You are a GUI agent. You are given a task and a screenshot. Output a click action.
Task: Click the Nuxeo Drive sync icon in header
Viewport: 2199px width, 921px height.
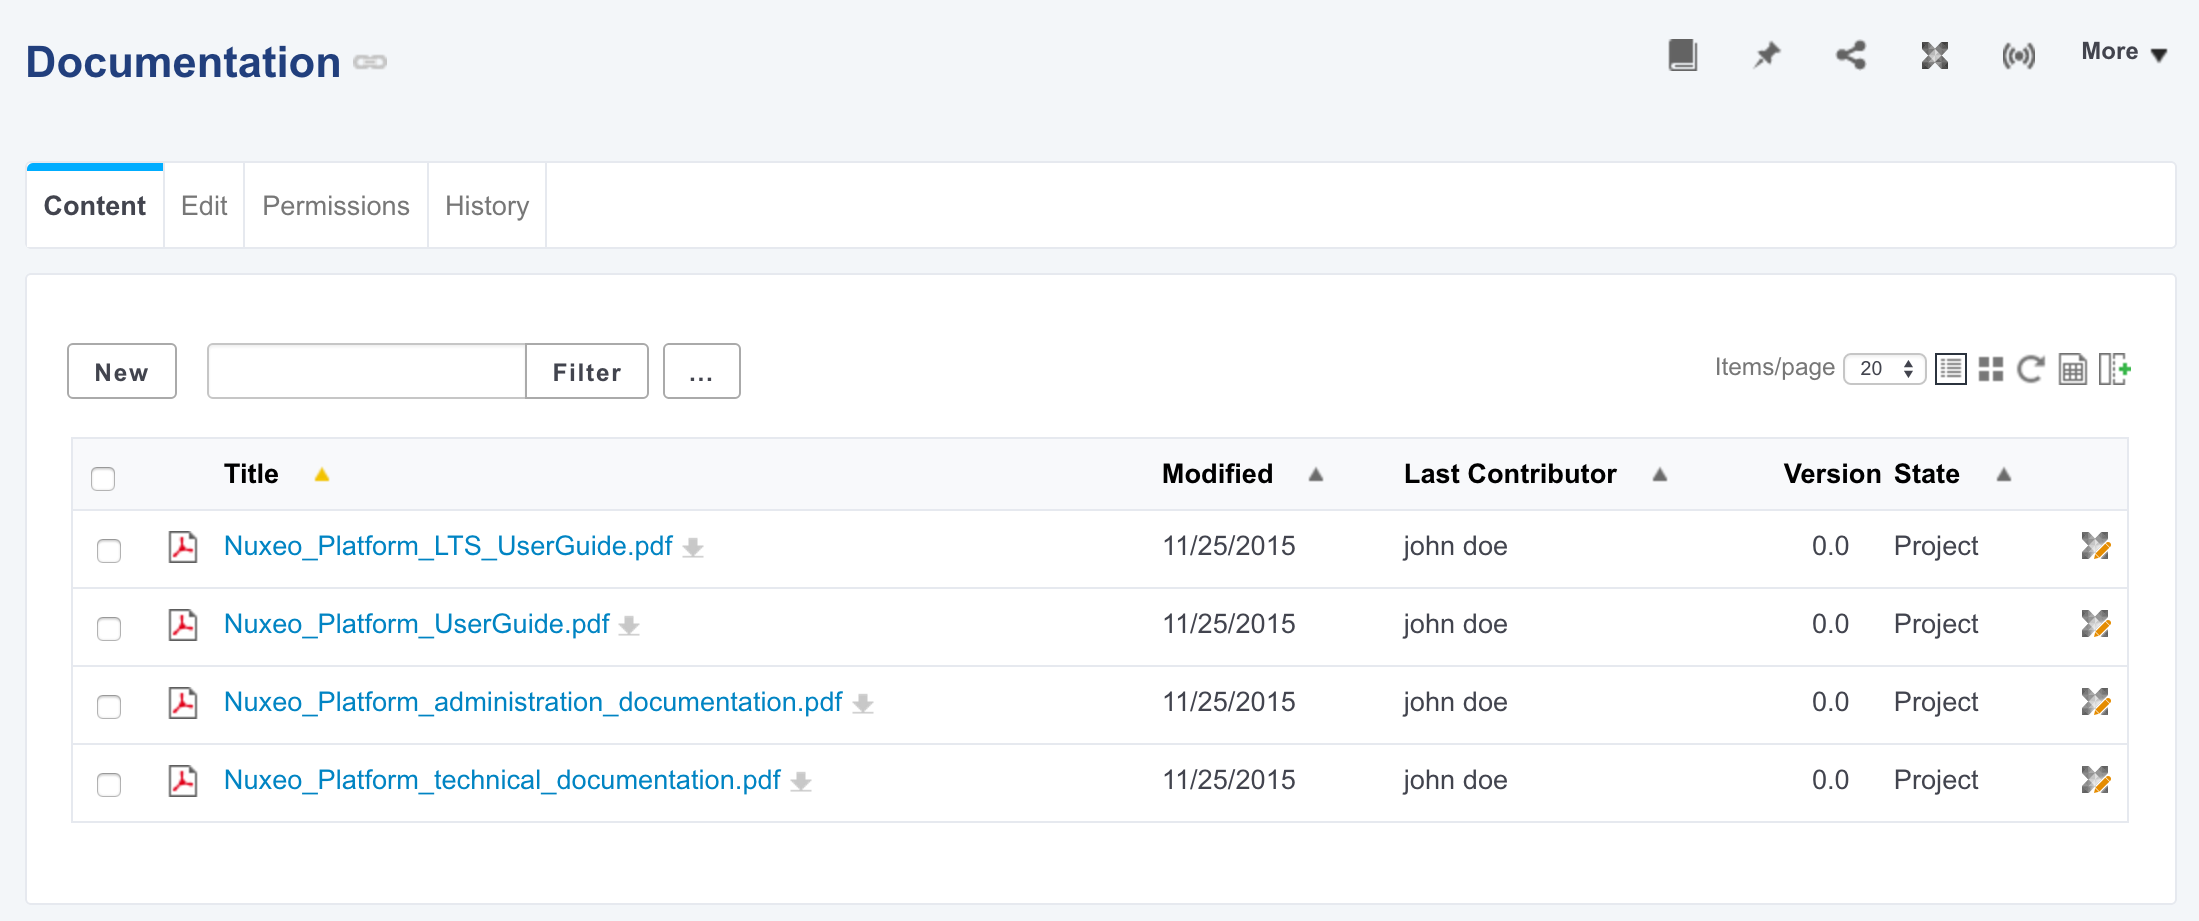[1935, 55]
